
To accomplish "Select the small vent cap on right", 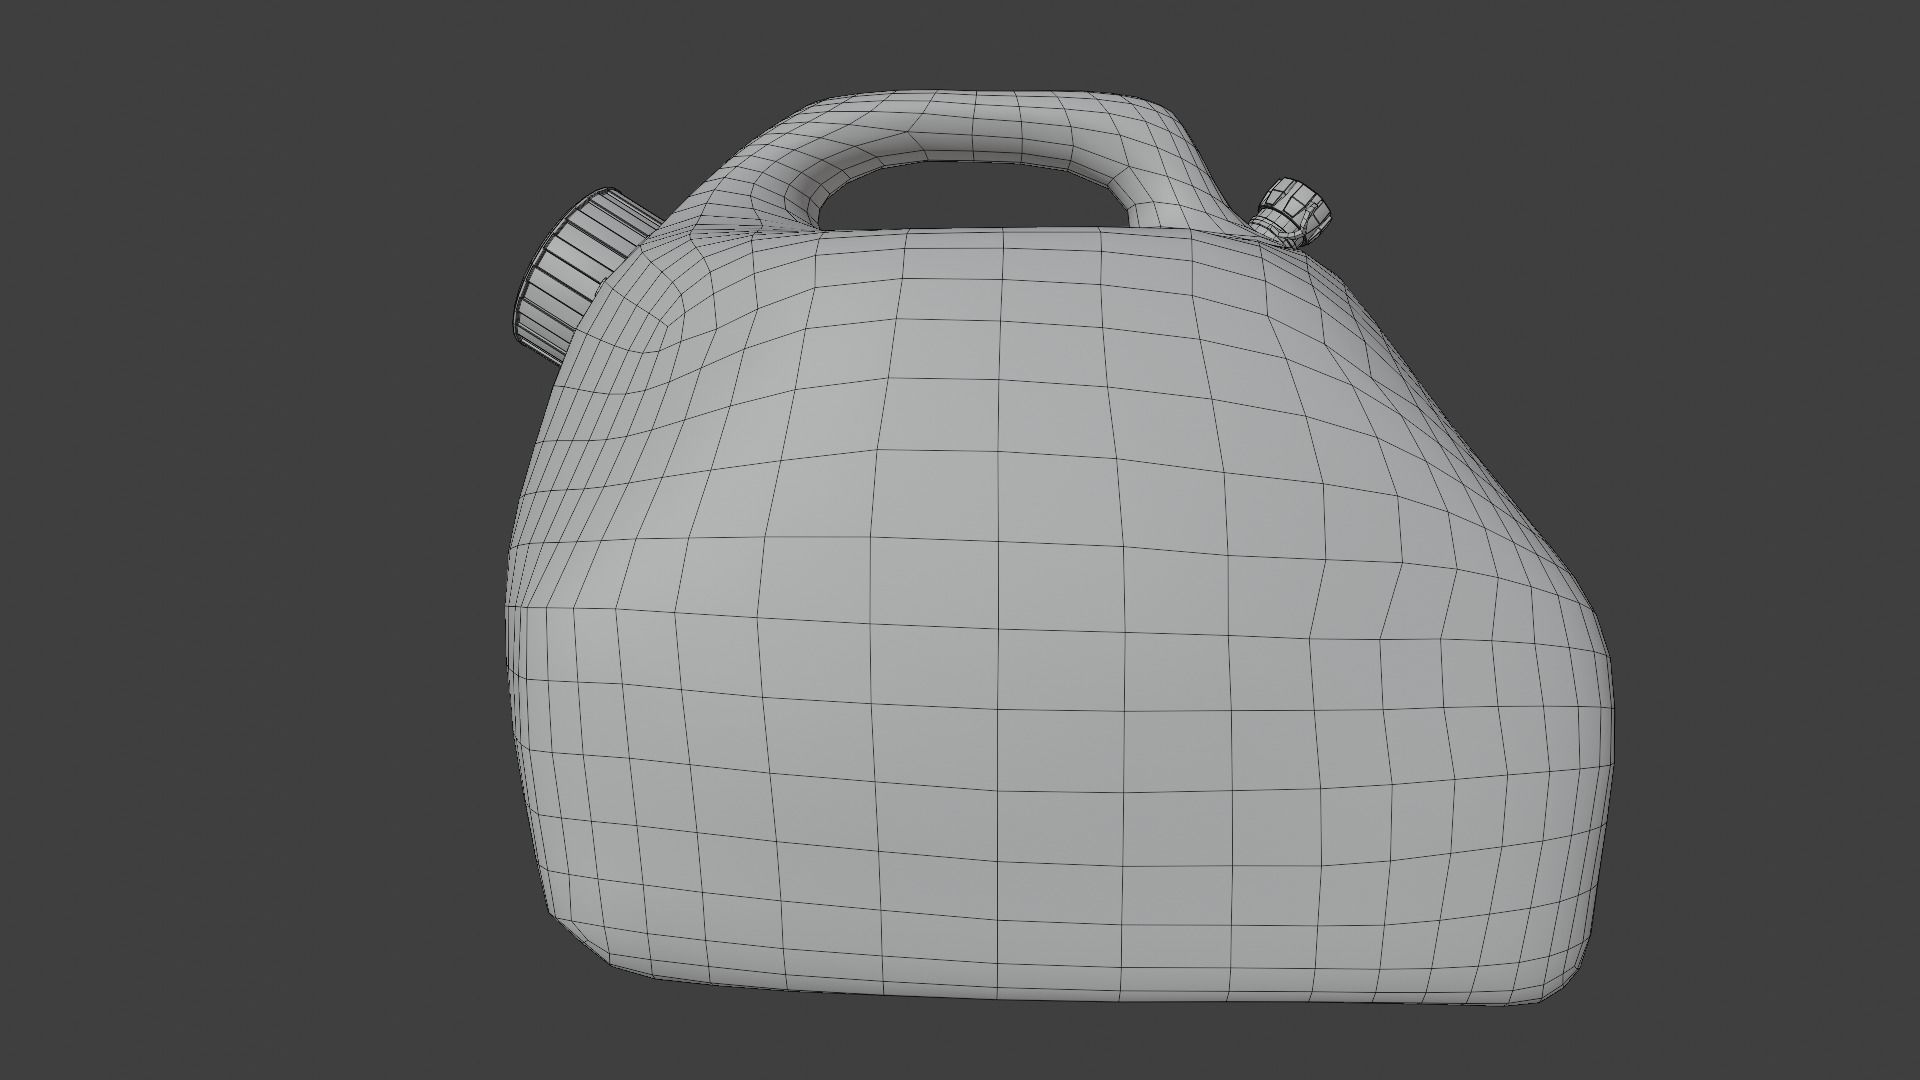I will [1292, 211].
